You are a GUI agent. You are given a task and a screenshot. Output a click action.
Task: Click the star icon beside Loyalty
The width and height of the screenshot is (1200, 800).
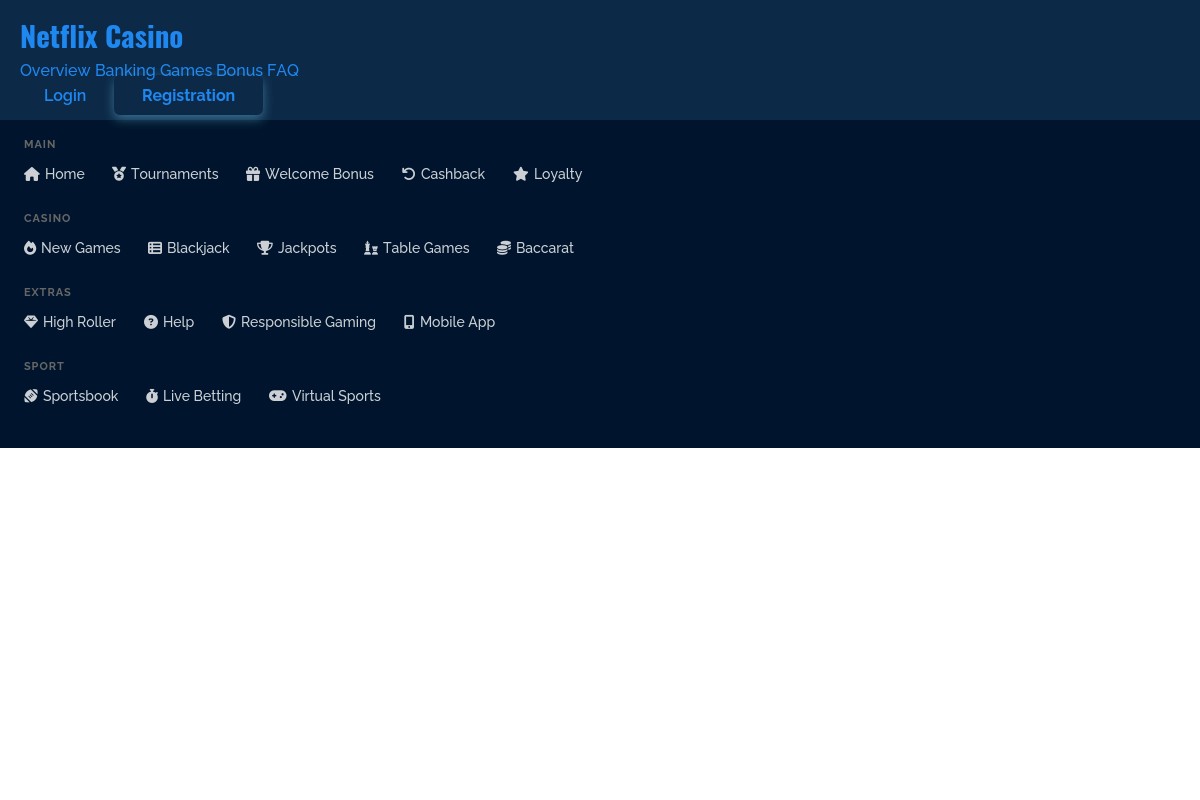click(x=521, y=174)
